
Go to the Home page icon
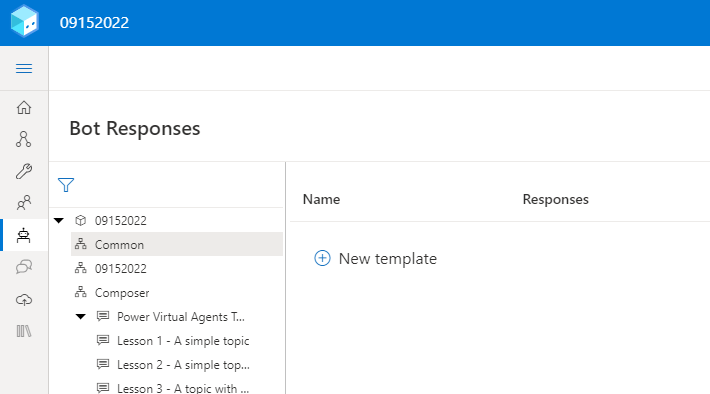(x=24, y=108)
